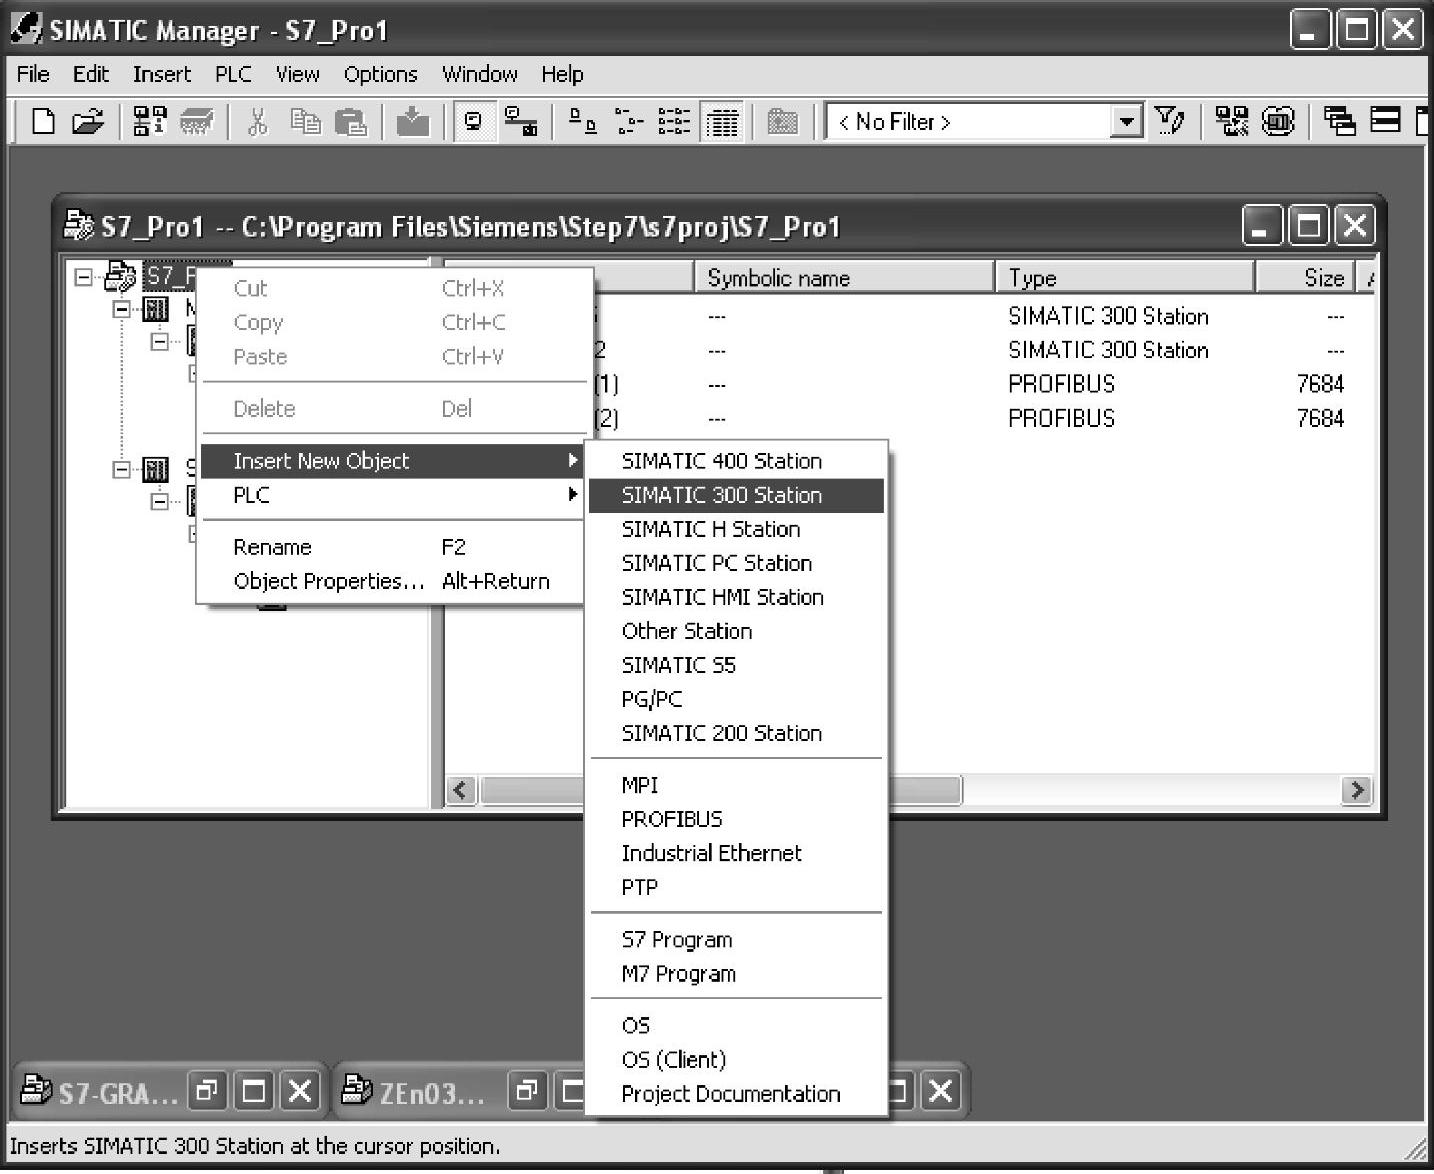Maximize the minimized S7-GRA window
Viewport: 1434px width, 1174px height.
(254, 1090)
